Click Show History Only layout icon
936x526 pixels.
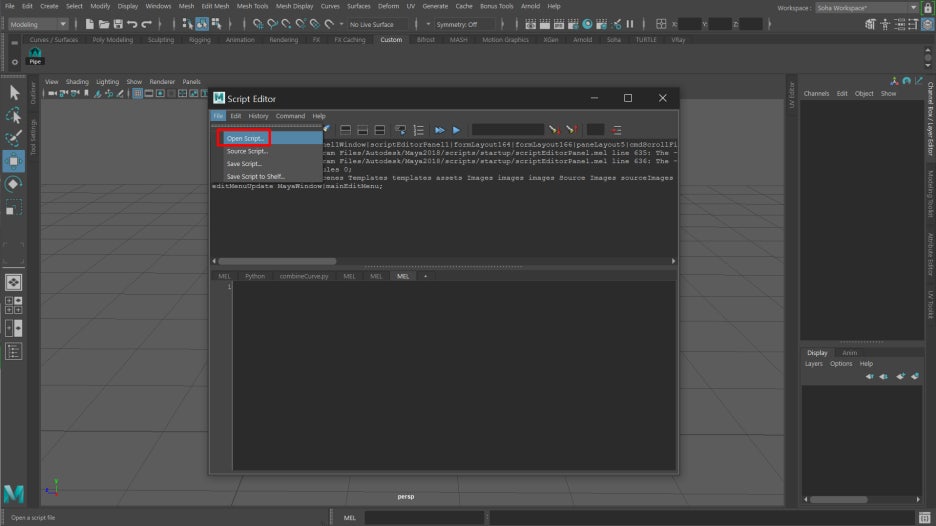click(345, 130)
